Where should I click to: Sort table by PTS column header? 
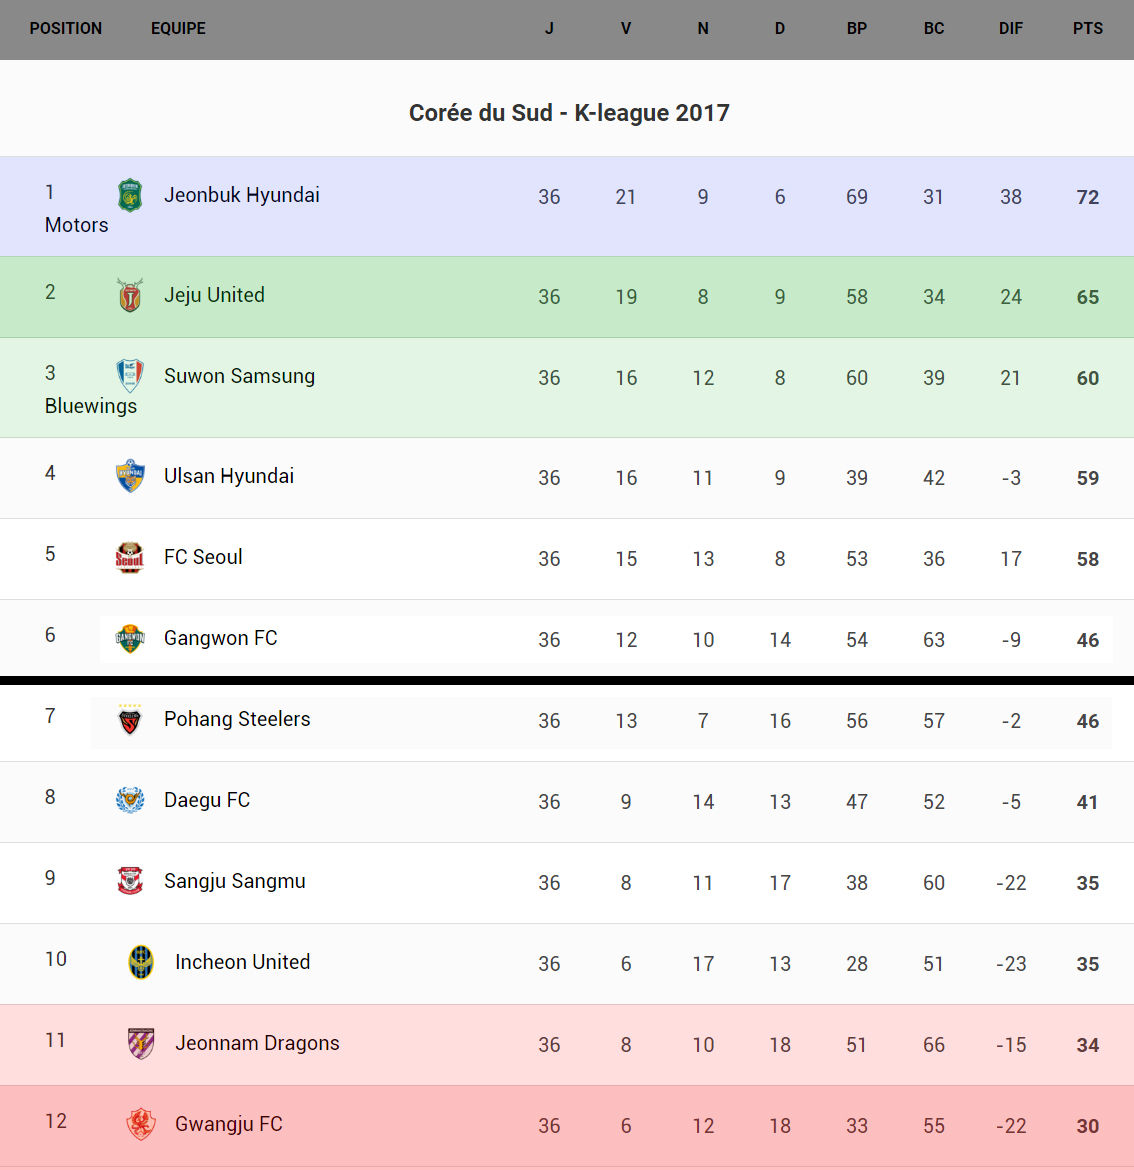click(1087, 28)
